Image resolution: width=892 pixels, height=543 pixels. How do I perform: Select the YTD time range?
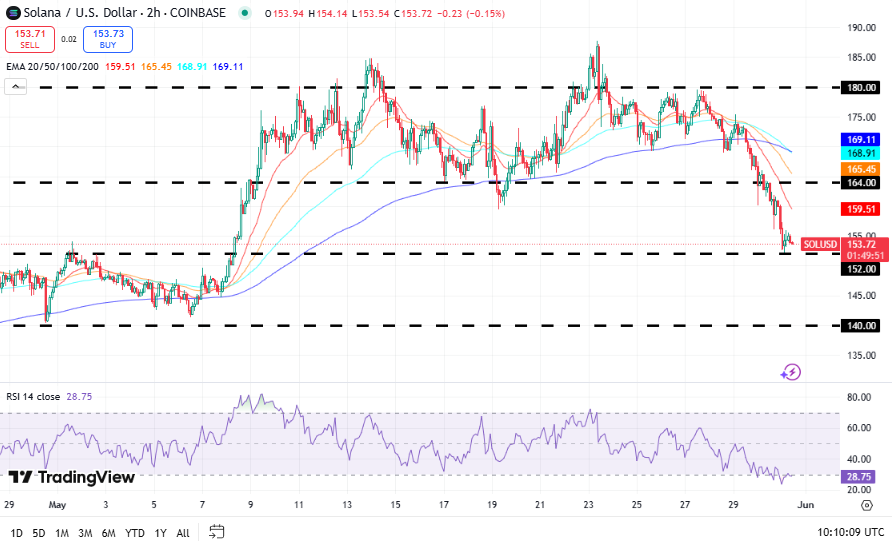(135, 533)
